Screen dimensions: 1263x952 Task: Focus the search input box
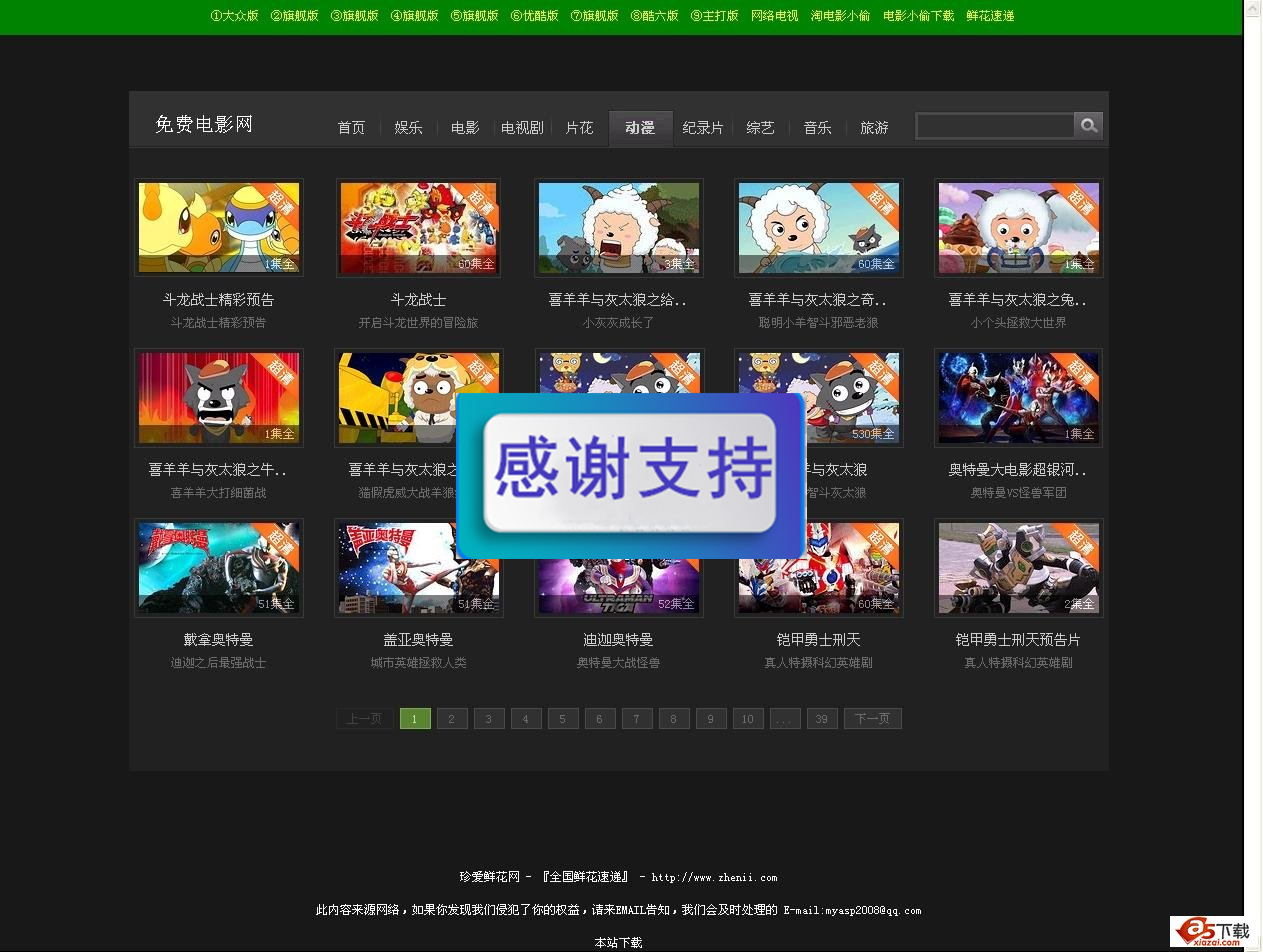point(995,125)
